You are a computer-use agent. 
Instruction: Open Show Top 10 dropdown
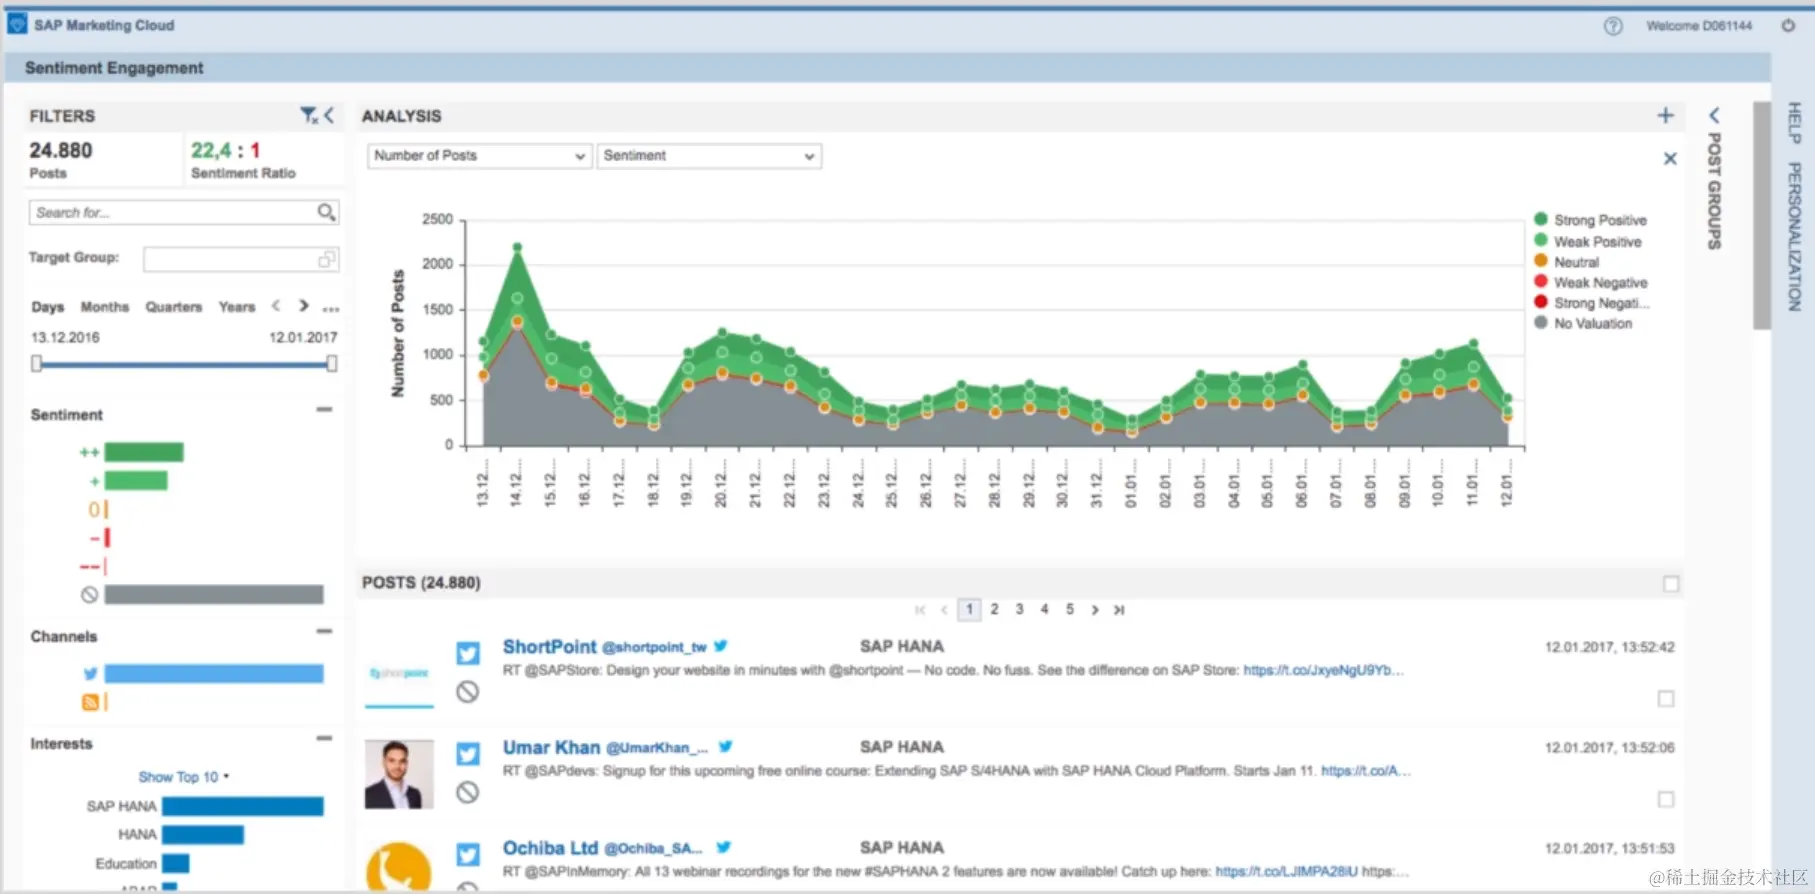tap(183, 777)
